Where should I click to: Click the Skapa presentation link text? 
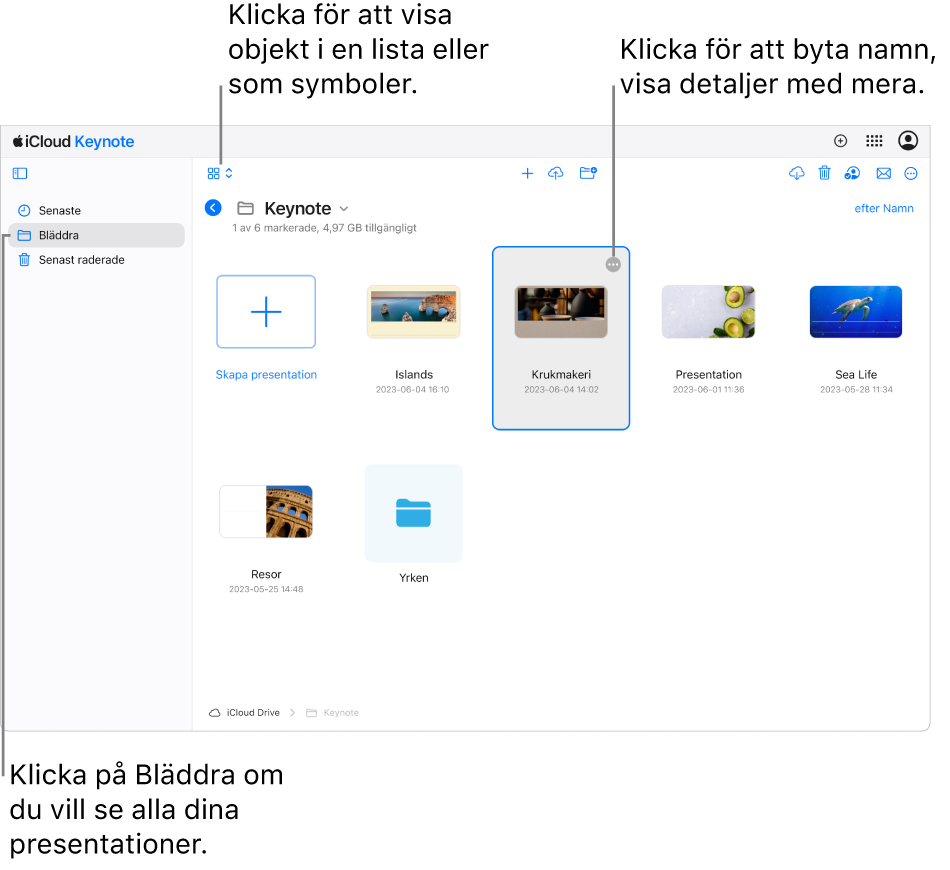click(266, 374)
